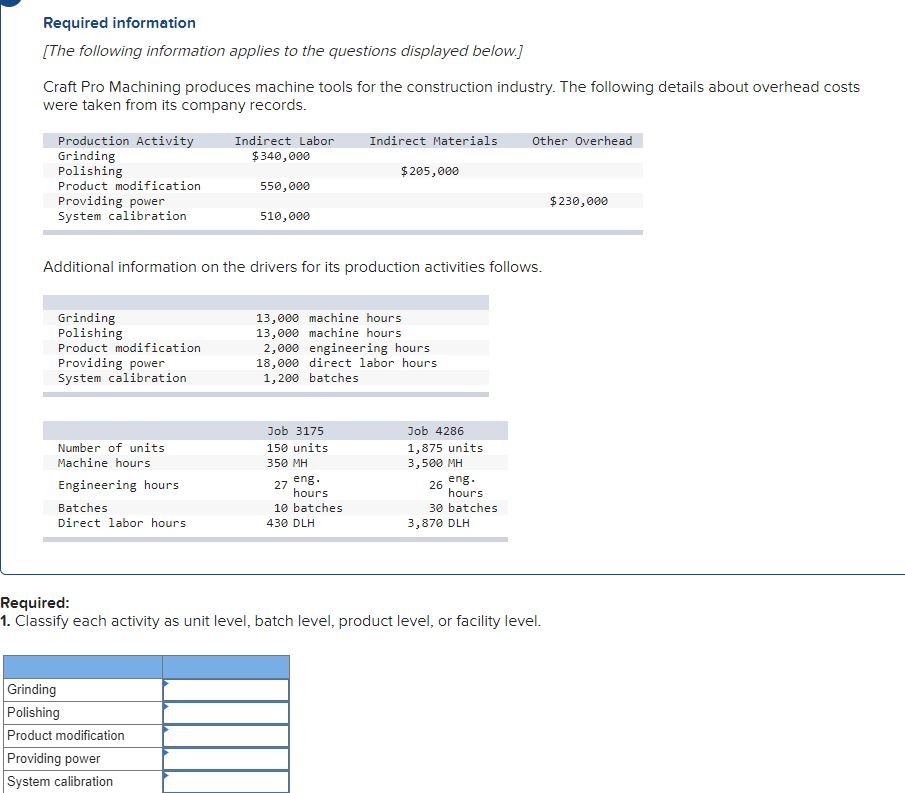Screen dimensions: 905x793
Task: Click the arrow marker beside Providing power's cell
Action: coord(168,752)
